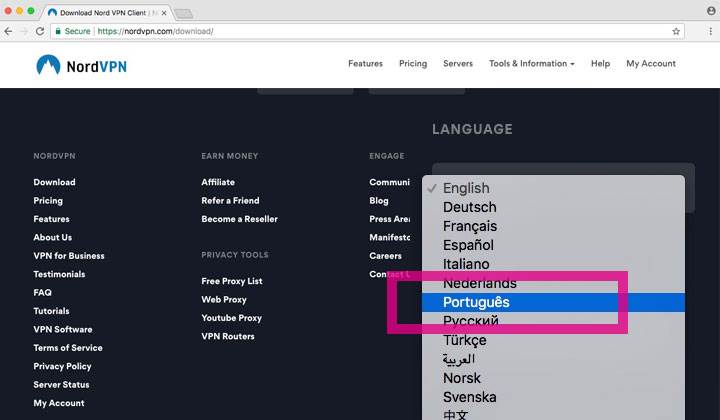Open the VPN for Business link
The image size is (720, 420).
click(68, 256)
